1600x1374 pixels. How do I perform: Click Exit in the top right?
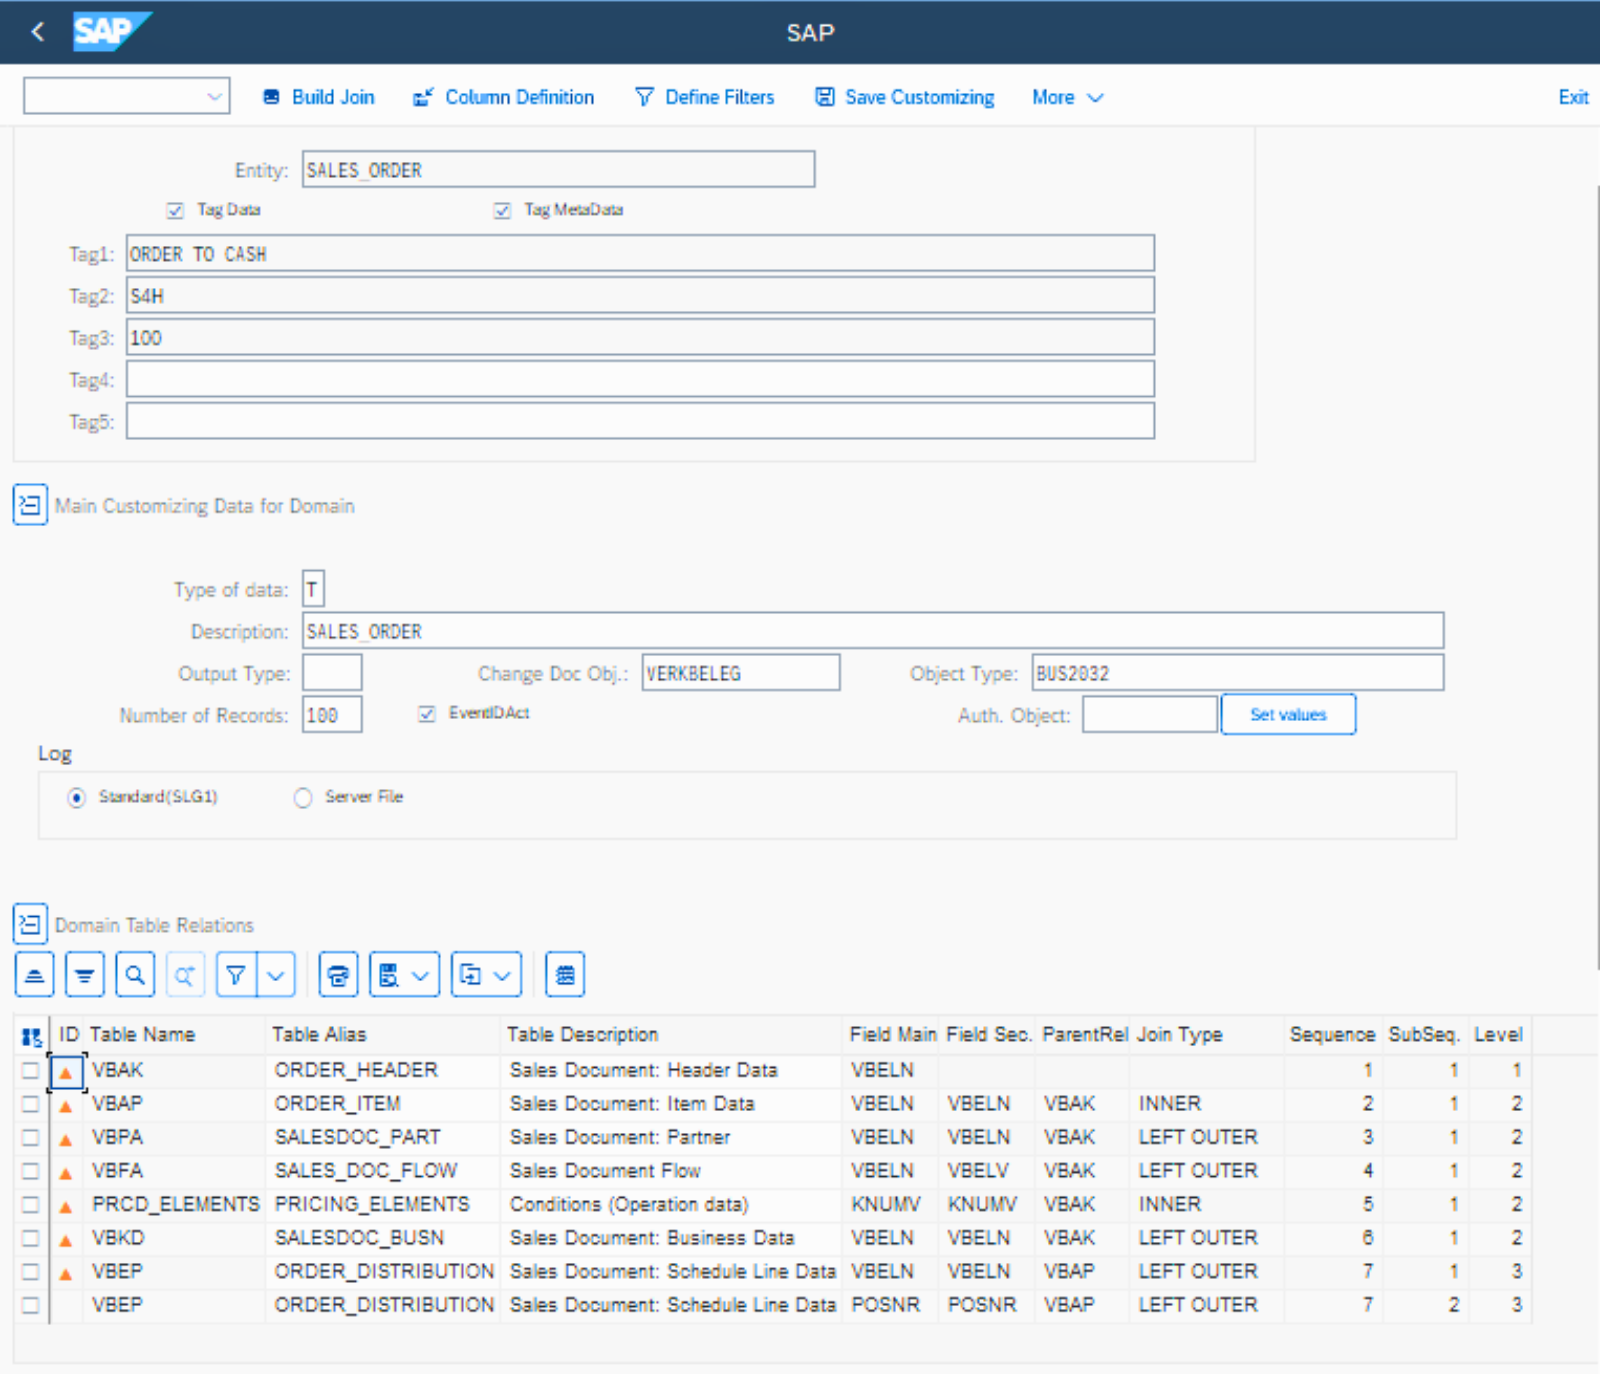pyautogui.click(x=1572, y=98)
